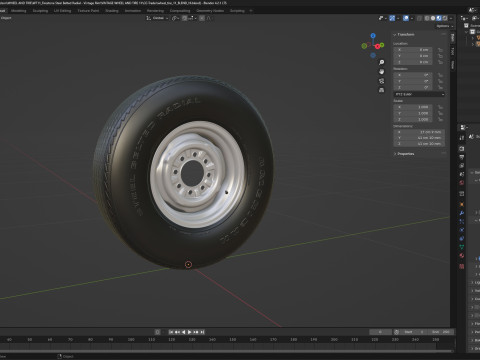Toggle snapping magnet in header
This screenshot has height=360, width=480.
tap(184, 18)
